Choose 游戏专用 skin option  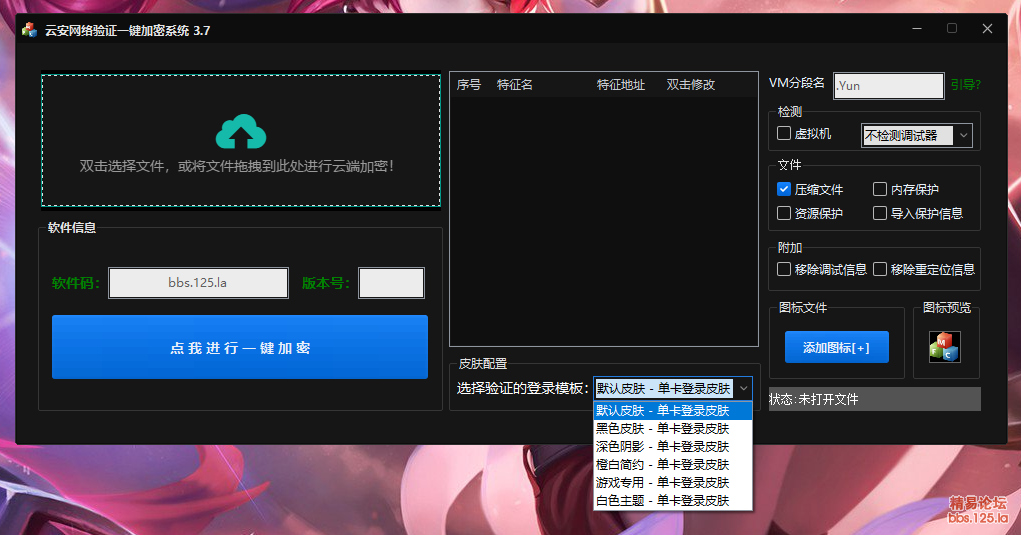662,482
